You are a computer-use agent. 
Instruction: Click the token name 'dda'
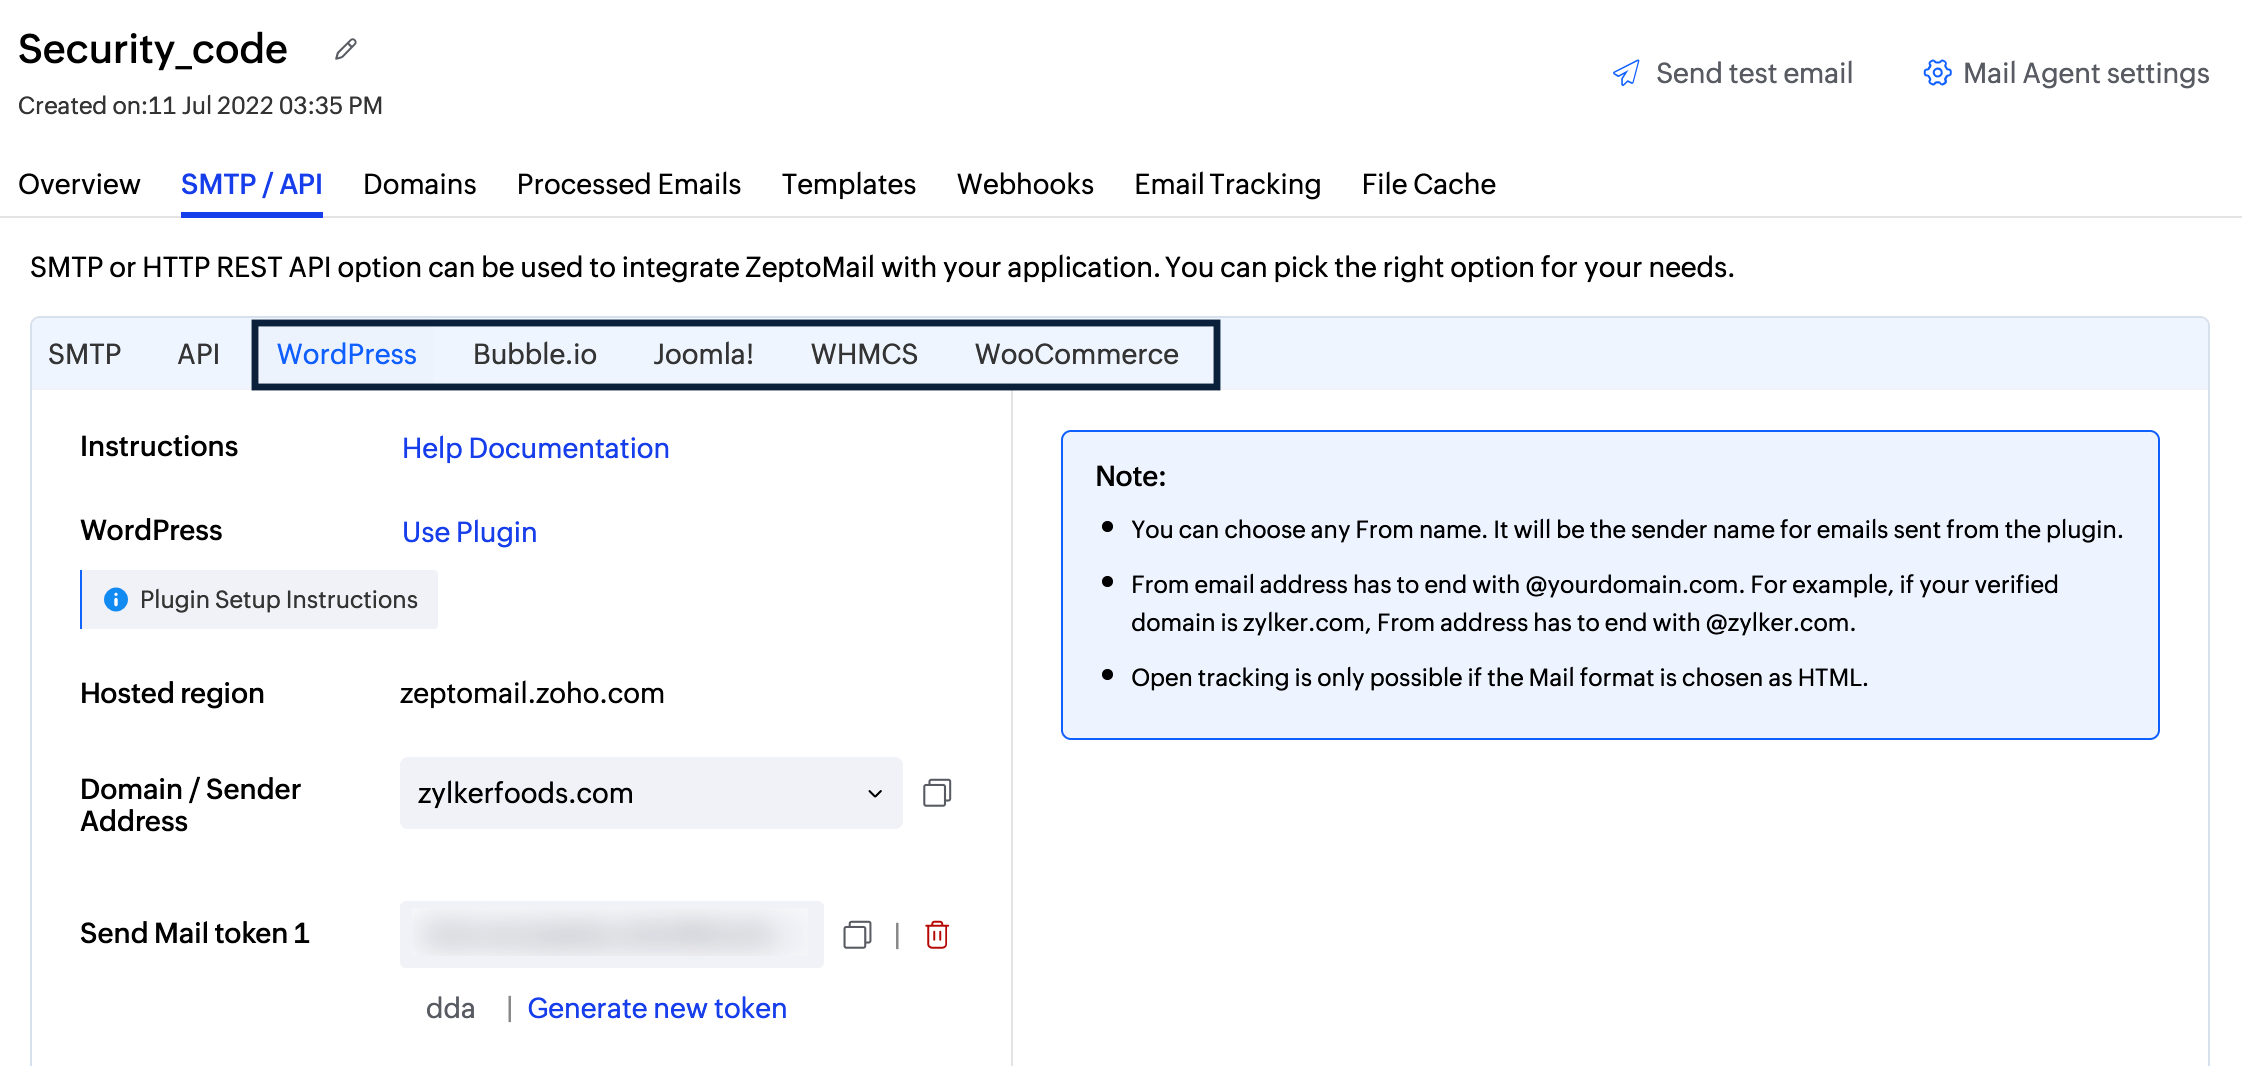click(x=450, y=1008)
